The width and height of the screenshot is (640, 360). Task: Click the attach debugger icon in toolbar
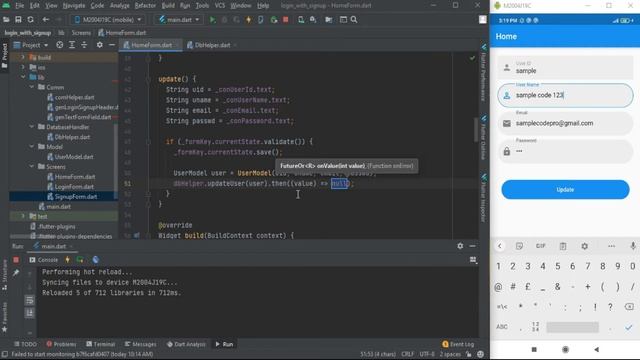[274, 20]
